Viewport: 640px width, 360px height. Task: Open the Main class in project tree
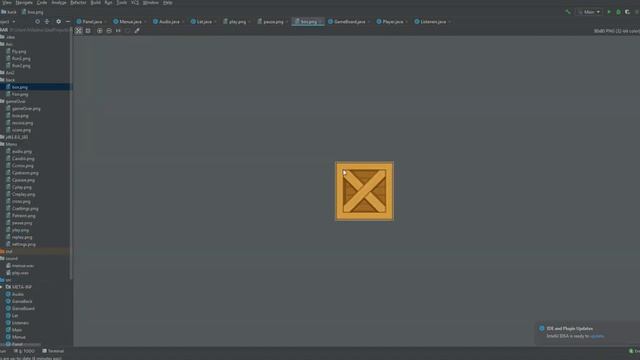[17, 330]
